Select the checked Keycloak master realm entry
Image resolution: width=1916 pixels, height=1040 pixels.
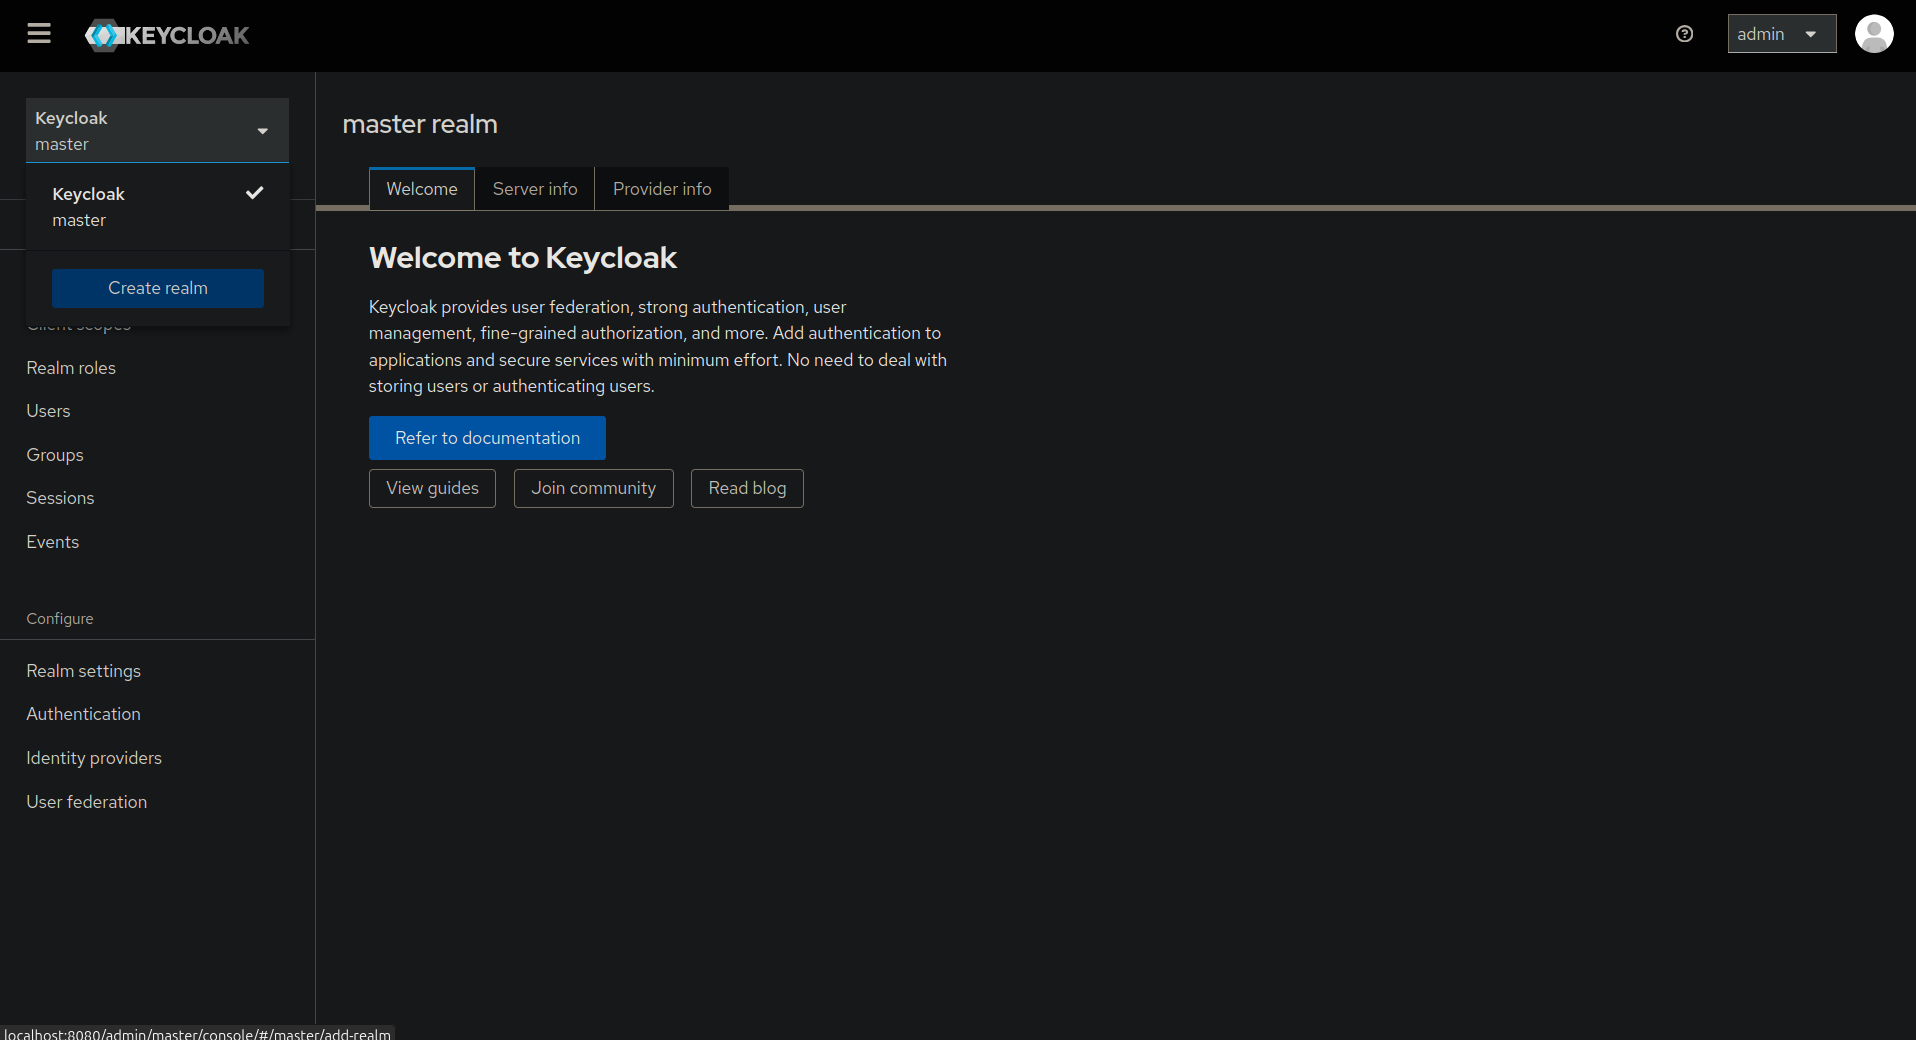coord(158,207)
